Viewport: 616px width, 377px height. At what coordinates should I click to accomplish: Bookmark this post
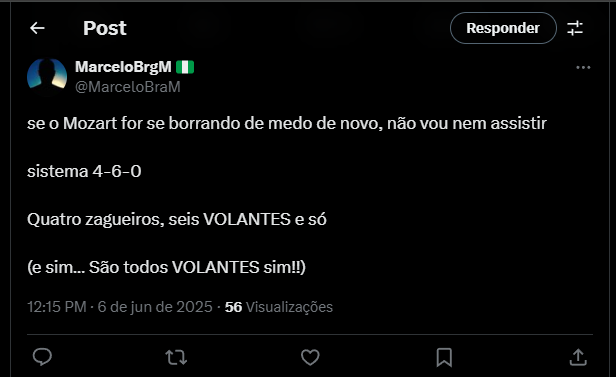point(444,357)
